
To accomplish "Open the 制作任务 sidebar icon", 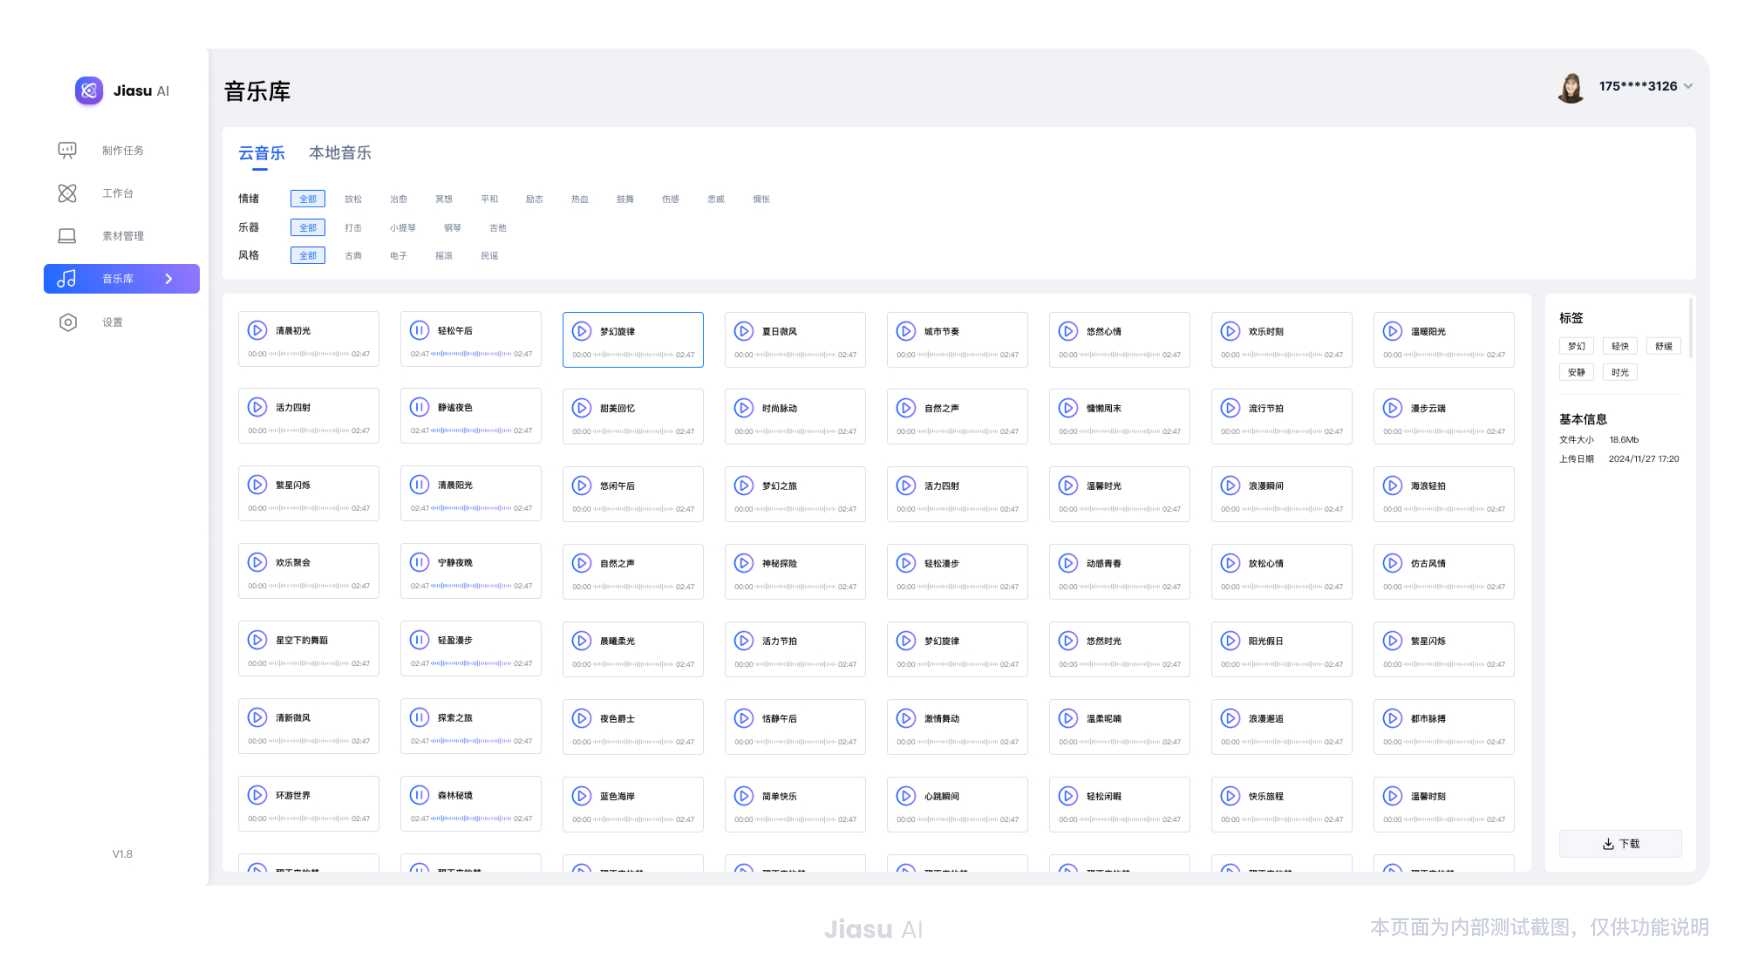I will 67,150.
